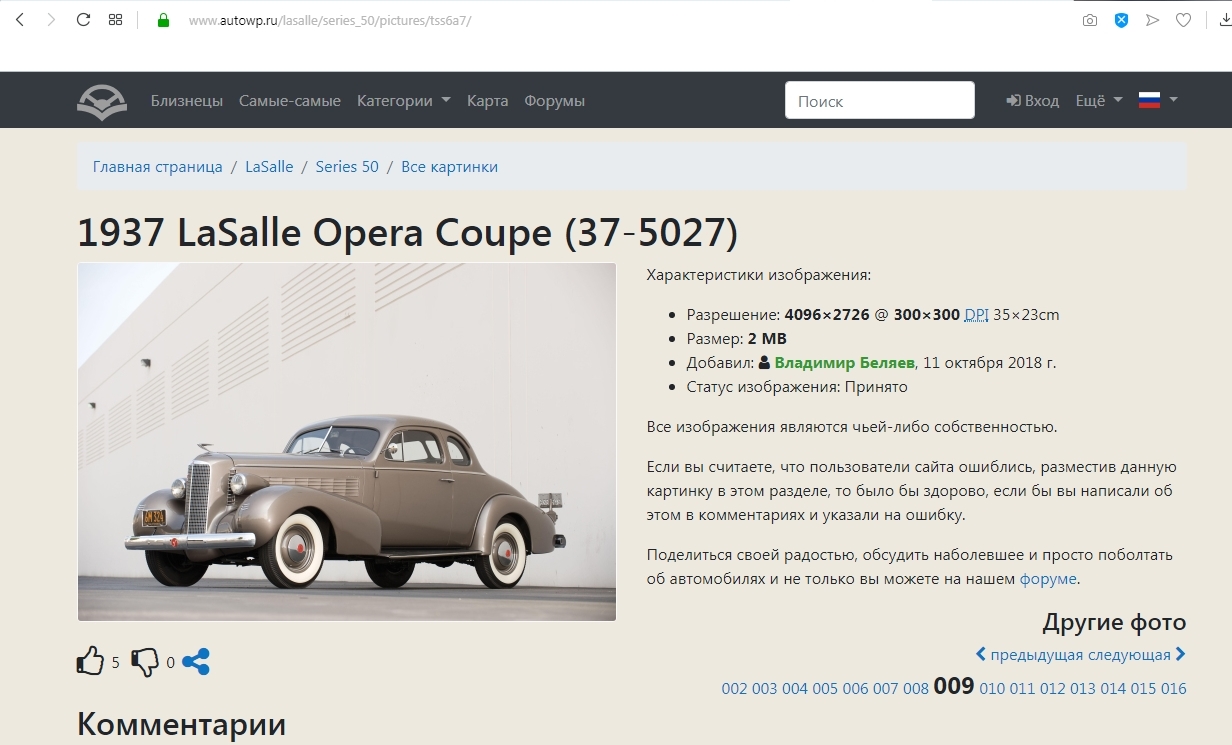Go to следующая photo
Screen dimensions: 1232x745
point(1136,655)
